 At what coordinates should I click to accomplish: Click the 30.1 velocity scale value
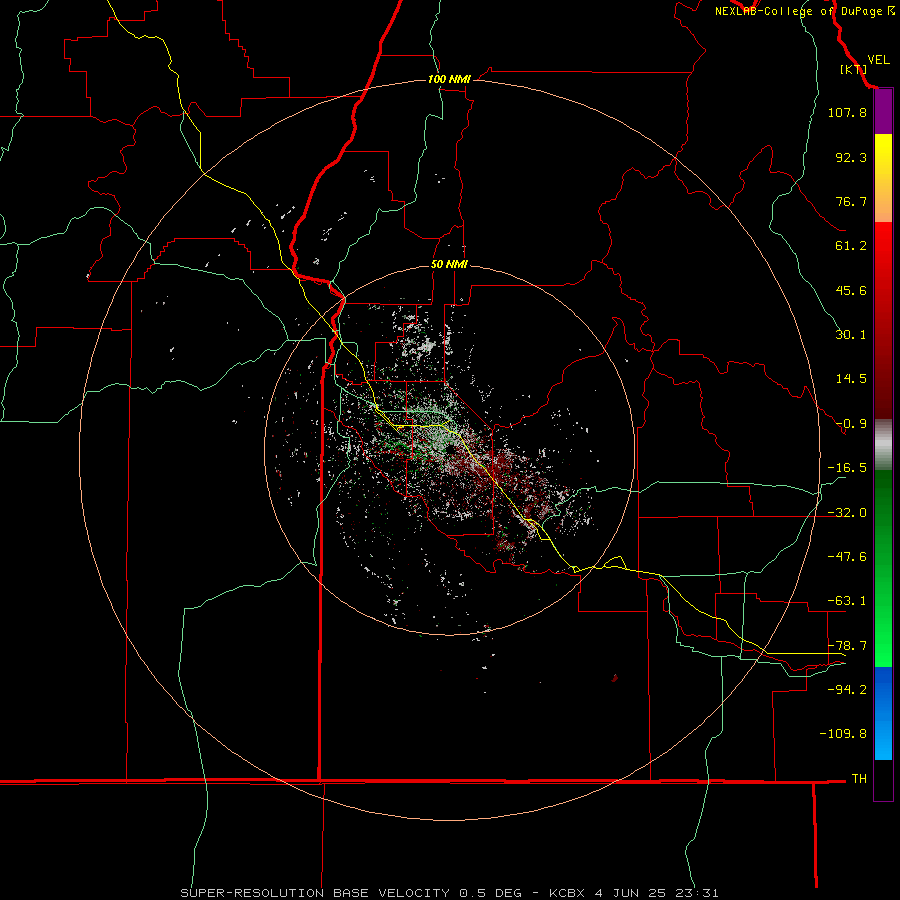coord(851,335)
